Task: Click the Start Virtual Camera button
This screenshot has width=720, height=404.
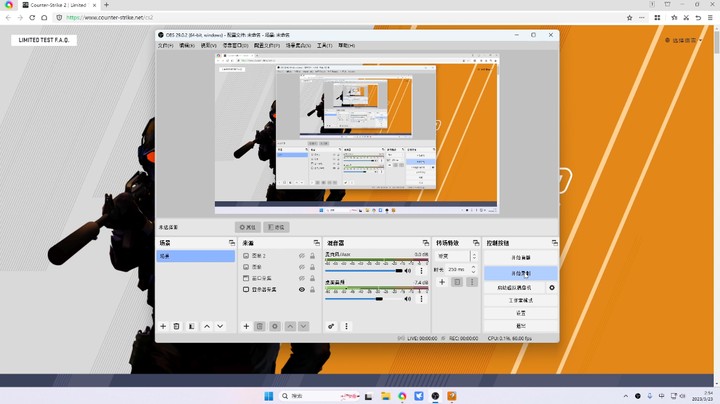Action: [514, 288]
